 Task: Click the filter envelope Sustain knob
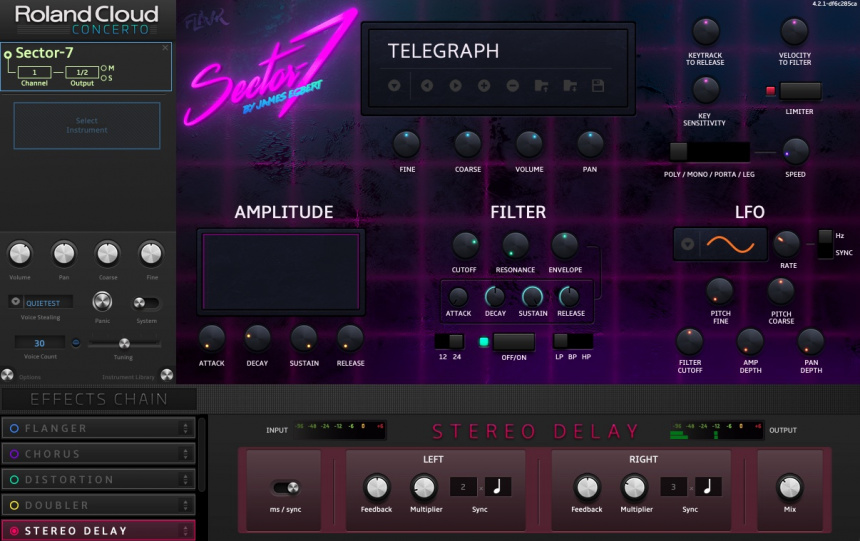(532, 297)
